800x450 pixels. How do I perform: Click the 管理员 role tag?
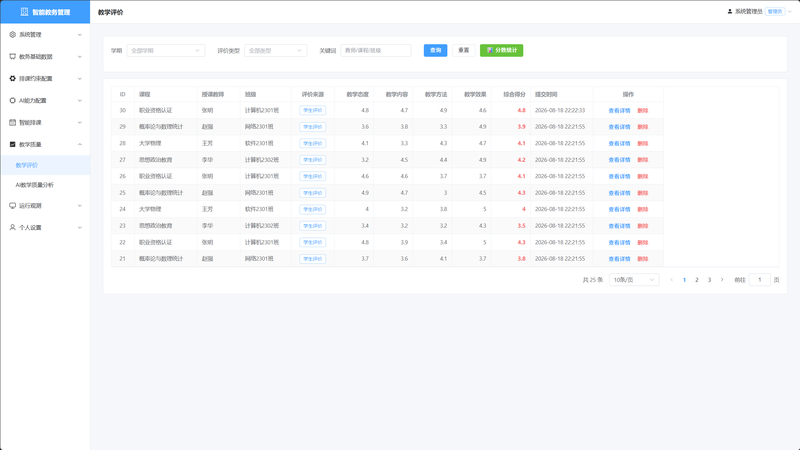click(x=774, y=11)
